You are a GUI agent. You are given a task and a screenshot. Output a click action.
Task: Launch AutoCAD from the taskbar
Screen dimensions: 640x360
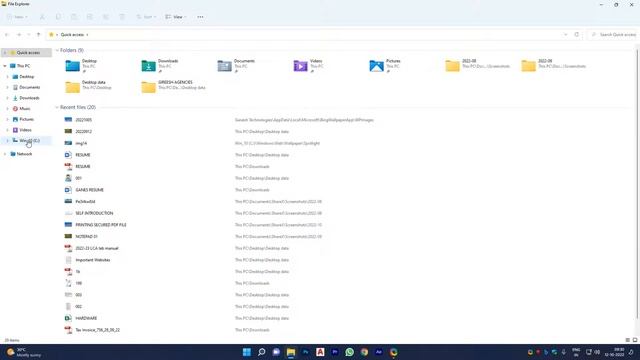point(320,352)
